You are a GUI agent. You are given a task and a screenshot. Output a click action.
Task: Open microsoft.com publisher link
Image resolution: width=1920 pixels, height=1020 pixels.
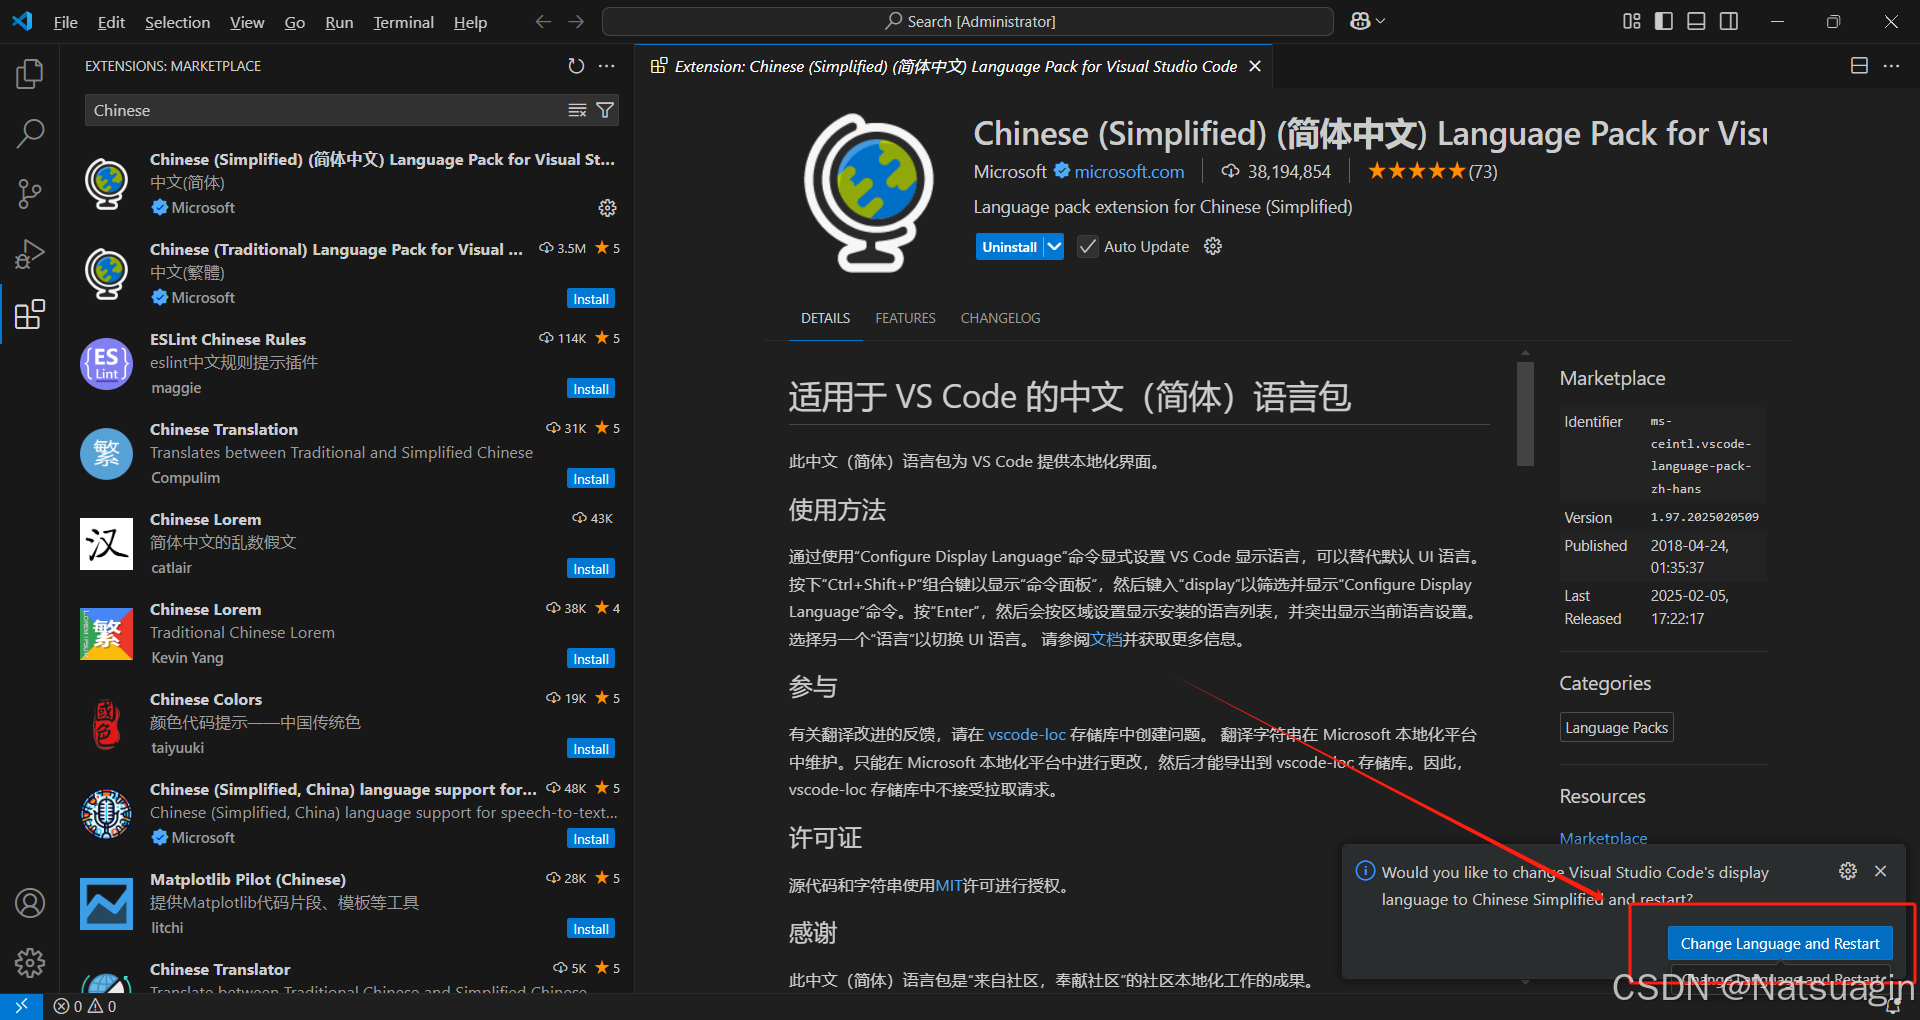click(x=1129, y=172)
